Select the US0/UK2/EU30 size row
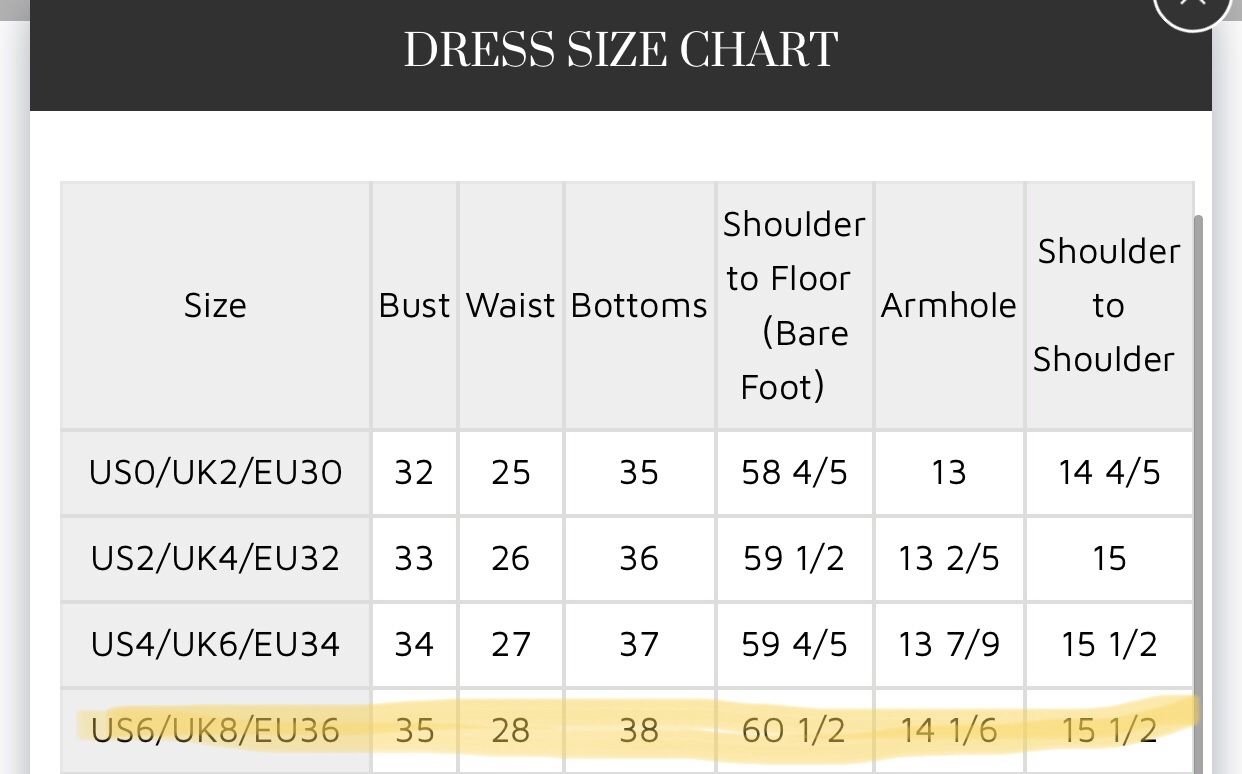The image size is (1242, 774). [627, 472]
